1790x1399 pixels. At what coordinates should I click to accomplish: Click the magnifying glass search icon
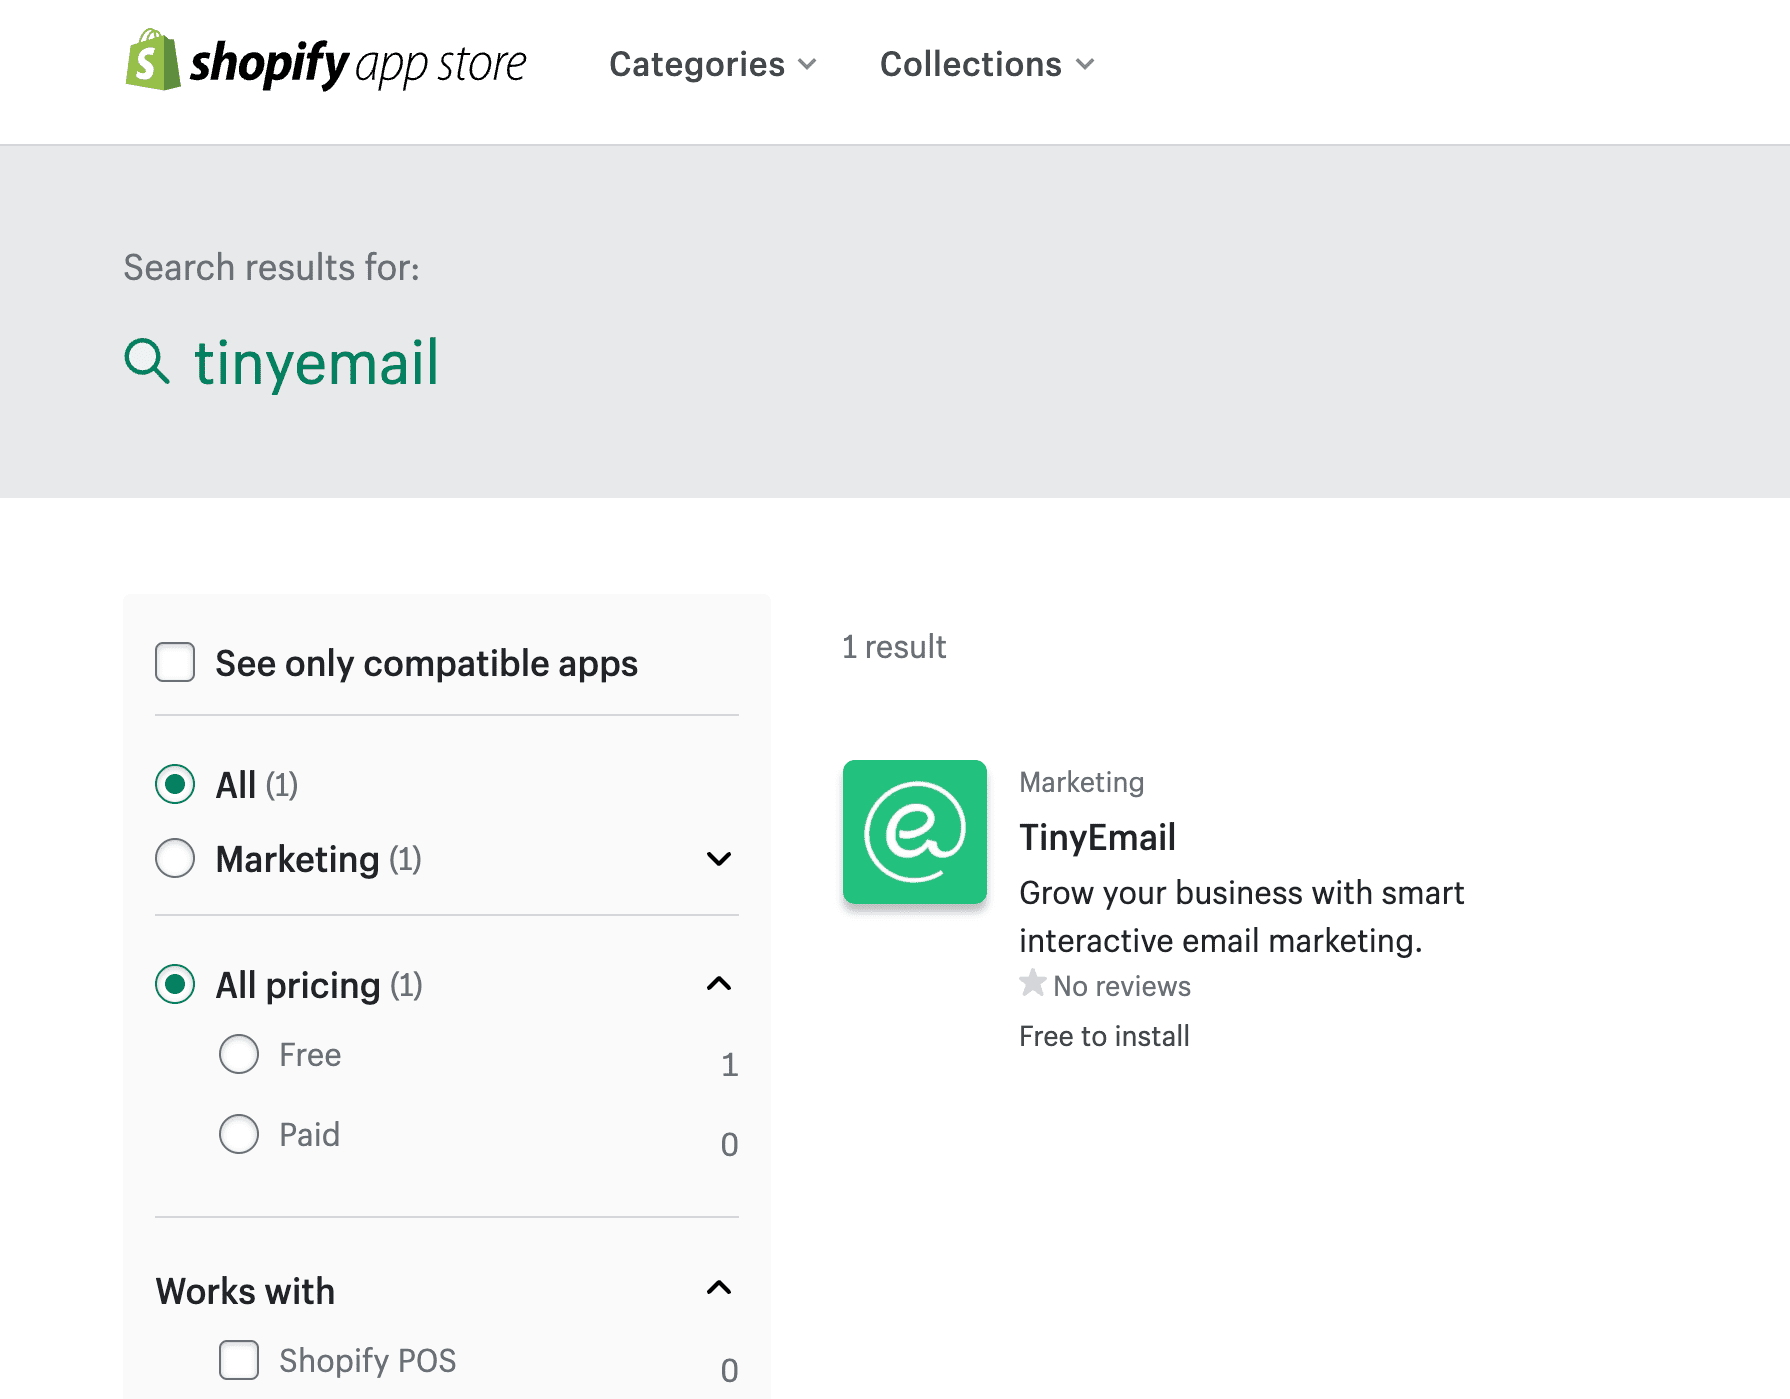(147, 361)
